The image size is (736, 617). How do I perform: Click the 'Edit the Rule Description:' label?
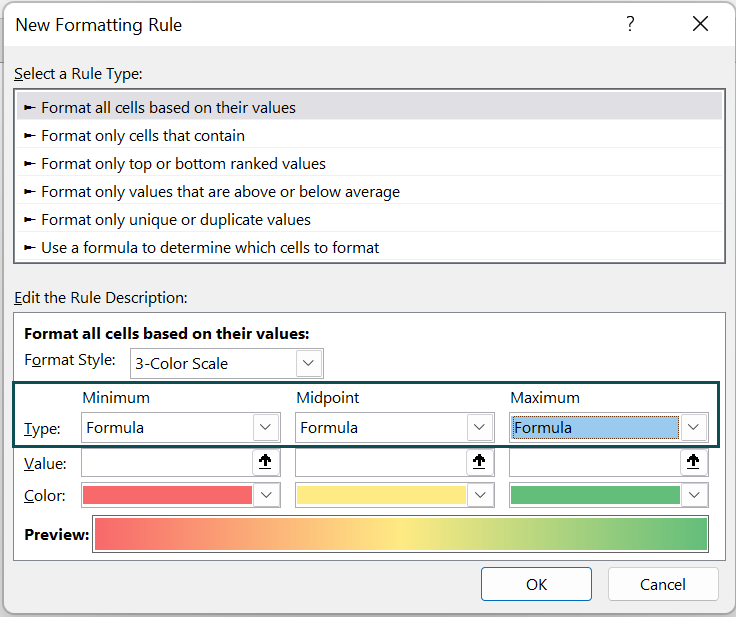coord(100,298)
